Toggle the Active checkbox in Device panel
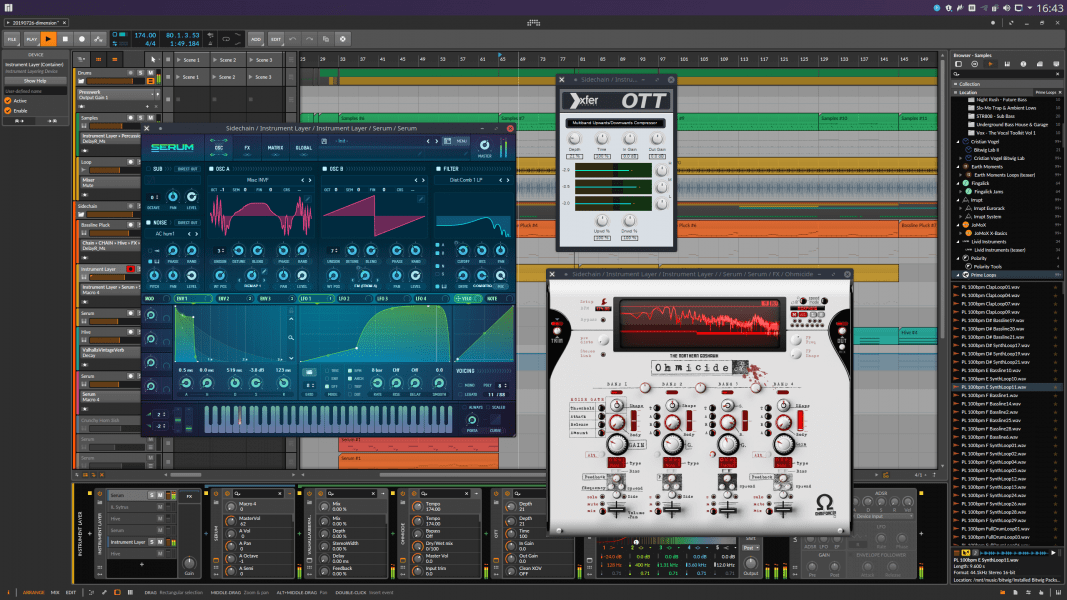 [8, 101]
